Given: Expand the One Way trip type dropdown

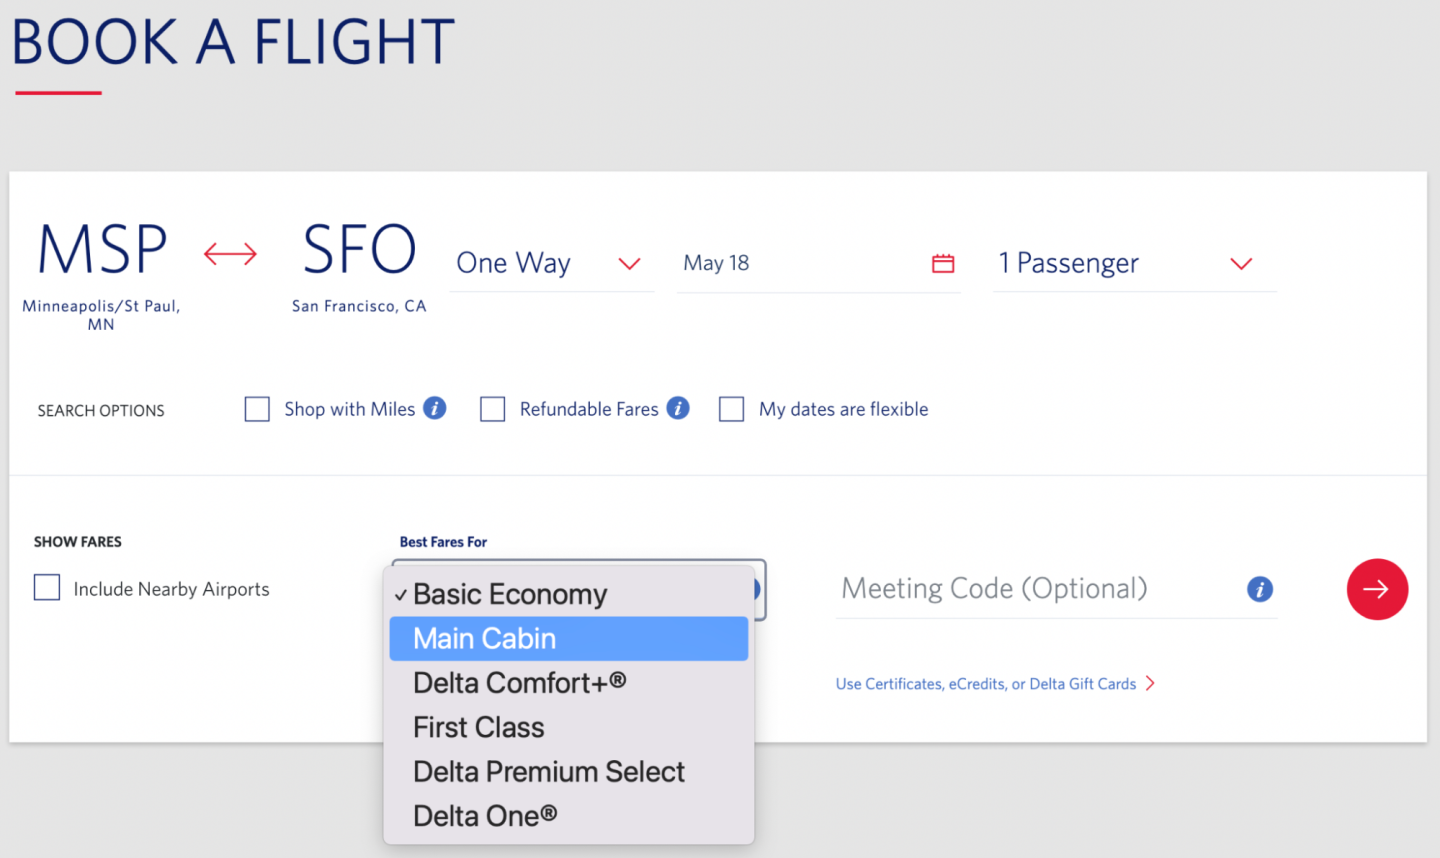Looking at the screenshot, I should point(550,263).
